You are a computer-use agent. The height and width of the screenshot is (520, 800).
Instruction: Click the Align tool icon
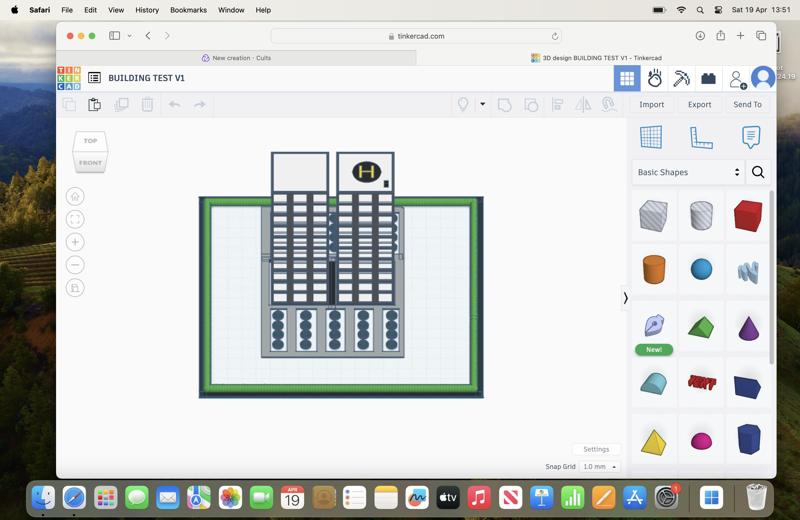(557, 105)
